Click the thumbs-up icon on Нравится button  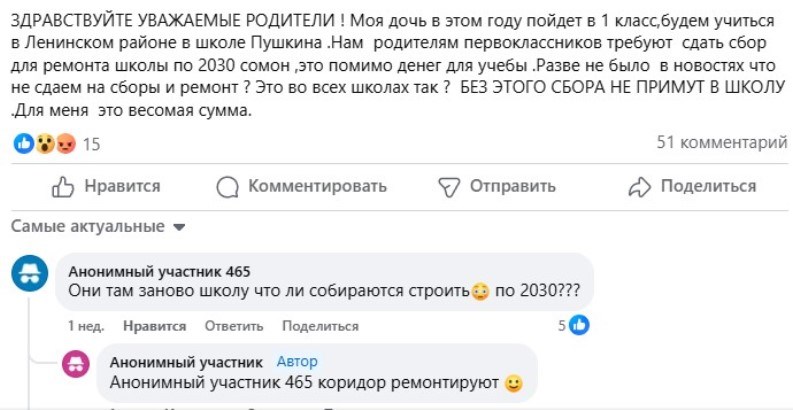coord(63,186)
